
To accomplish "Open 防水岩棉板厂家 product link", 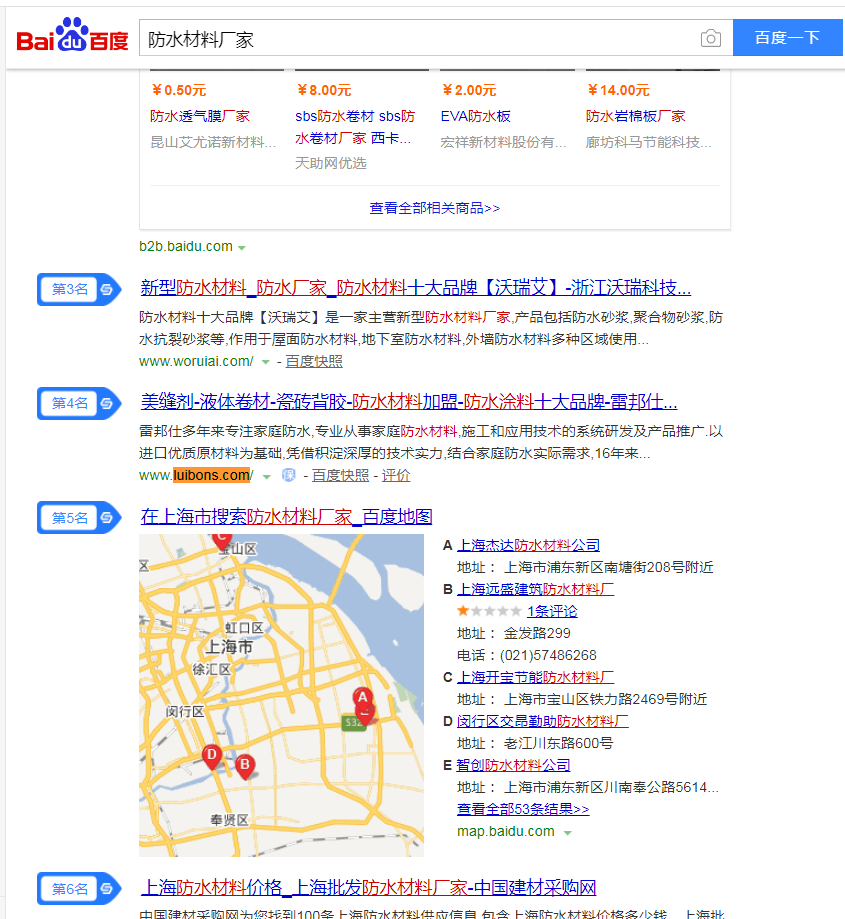I will 636,116.
